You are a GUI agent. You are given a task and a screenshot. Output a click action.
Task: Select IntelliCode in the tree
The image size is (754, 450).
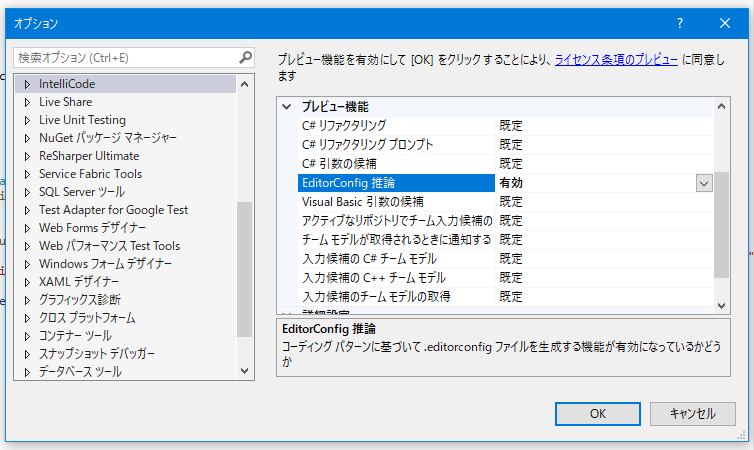pos(67,84)
